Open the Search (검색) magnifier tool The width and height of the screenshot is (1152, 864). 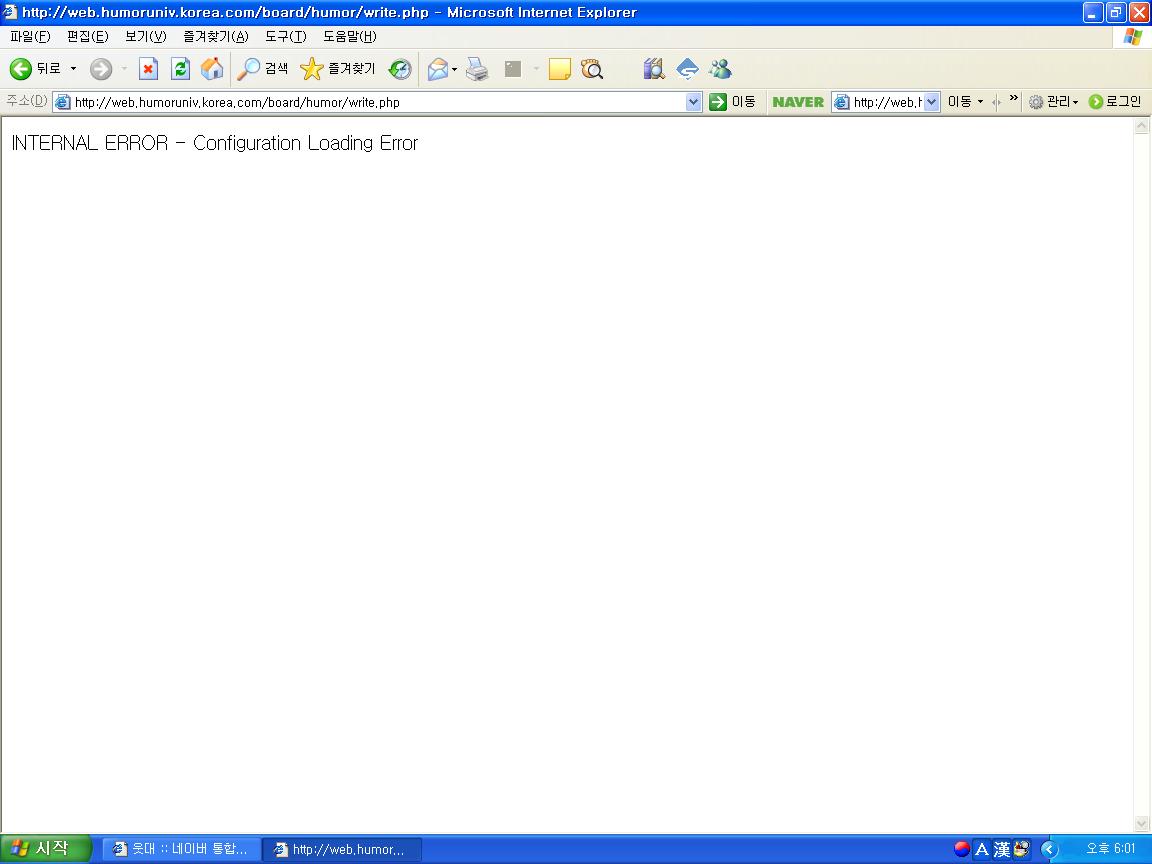pyautogui.click(x=263, y=69)
